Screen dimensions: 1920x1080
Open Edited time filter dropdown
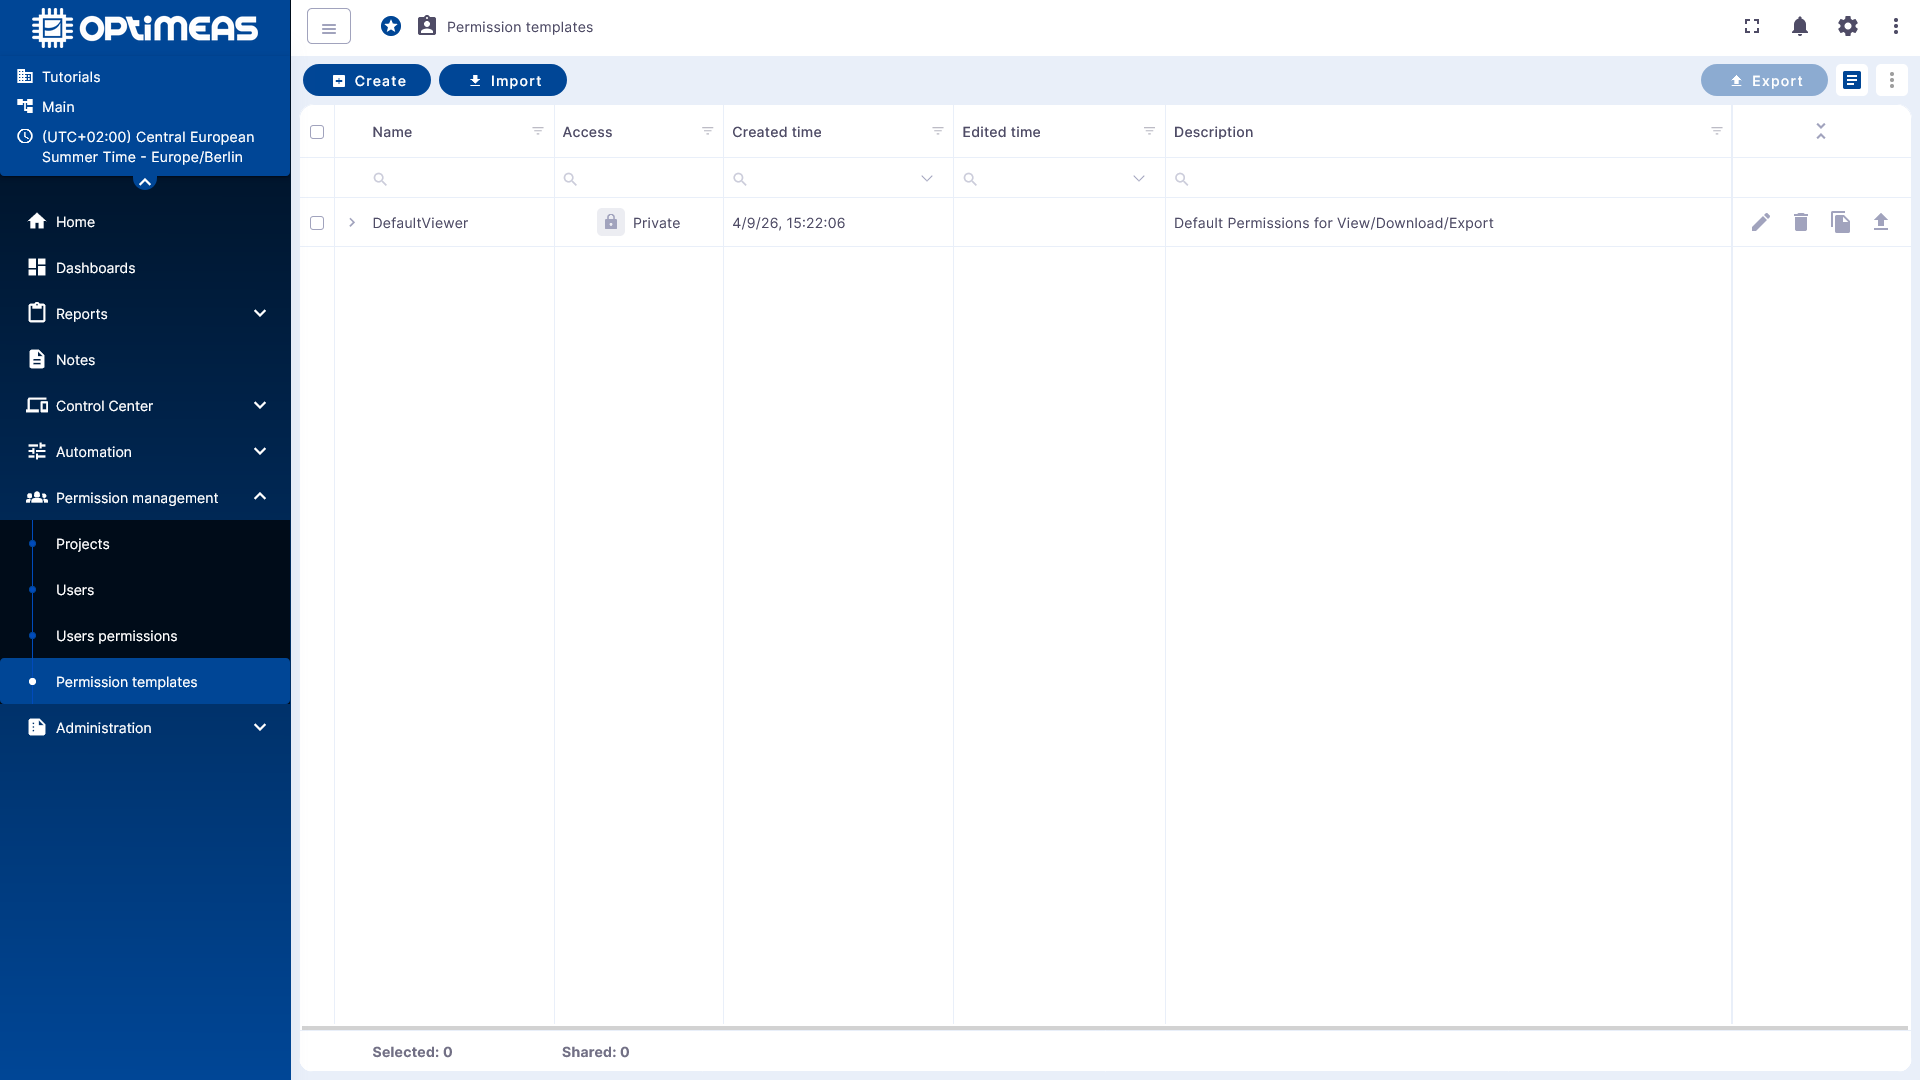[x=1139, y=179]
